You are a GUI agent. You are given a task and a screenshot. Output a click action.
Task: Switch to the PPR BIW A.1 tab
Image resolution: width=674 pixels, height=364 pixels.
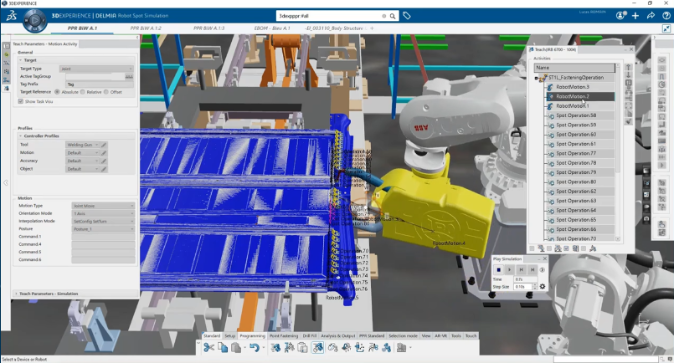point(82,28)
